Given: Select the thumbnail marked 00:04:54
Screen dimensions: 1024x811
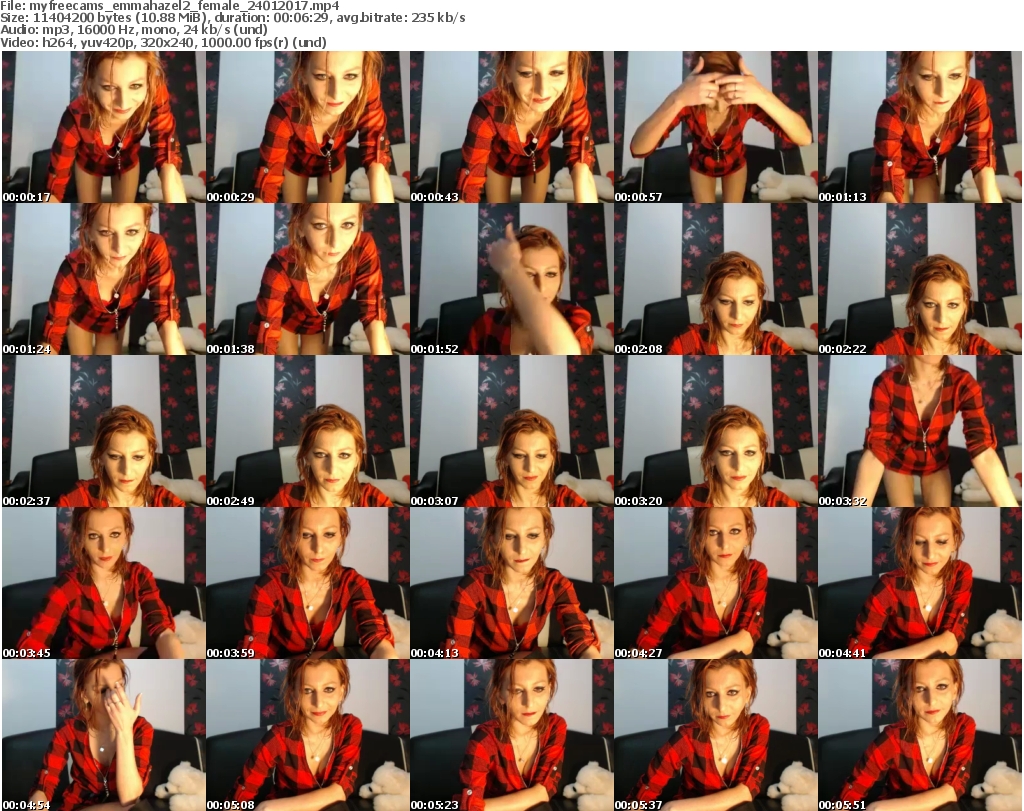Looking at the screenshot, I should [103, 735].
